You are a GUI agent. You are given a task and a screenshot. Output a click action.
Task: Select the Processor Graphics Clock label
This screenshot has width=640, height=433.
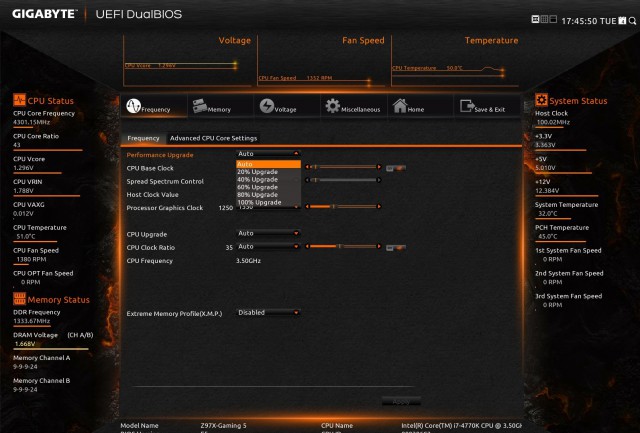click(164, 208)
